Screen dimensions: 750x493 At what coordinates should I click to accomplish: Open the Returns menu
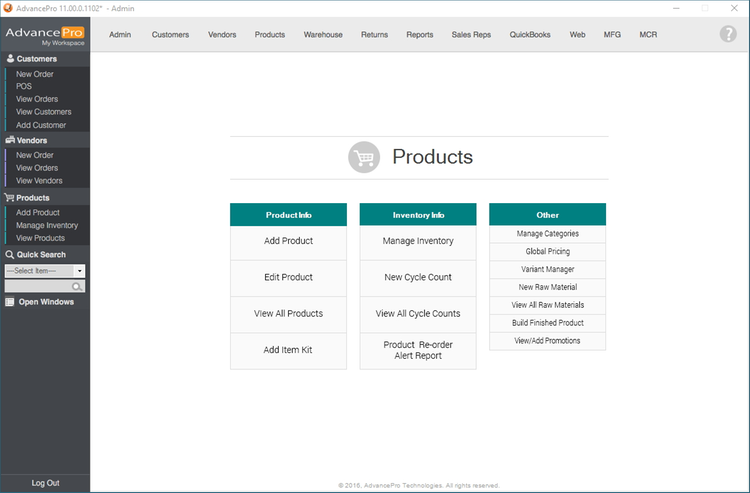[x=375, y=34]
